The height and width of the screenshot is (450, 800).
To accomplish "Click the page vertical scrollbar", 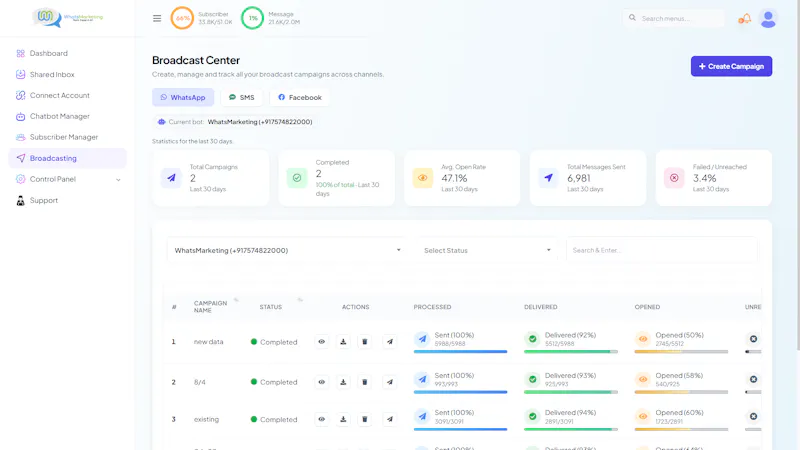I will tap(797, 173).
